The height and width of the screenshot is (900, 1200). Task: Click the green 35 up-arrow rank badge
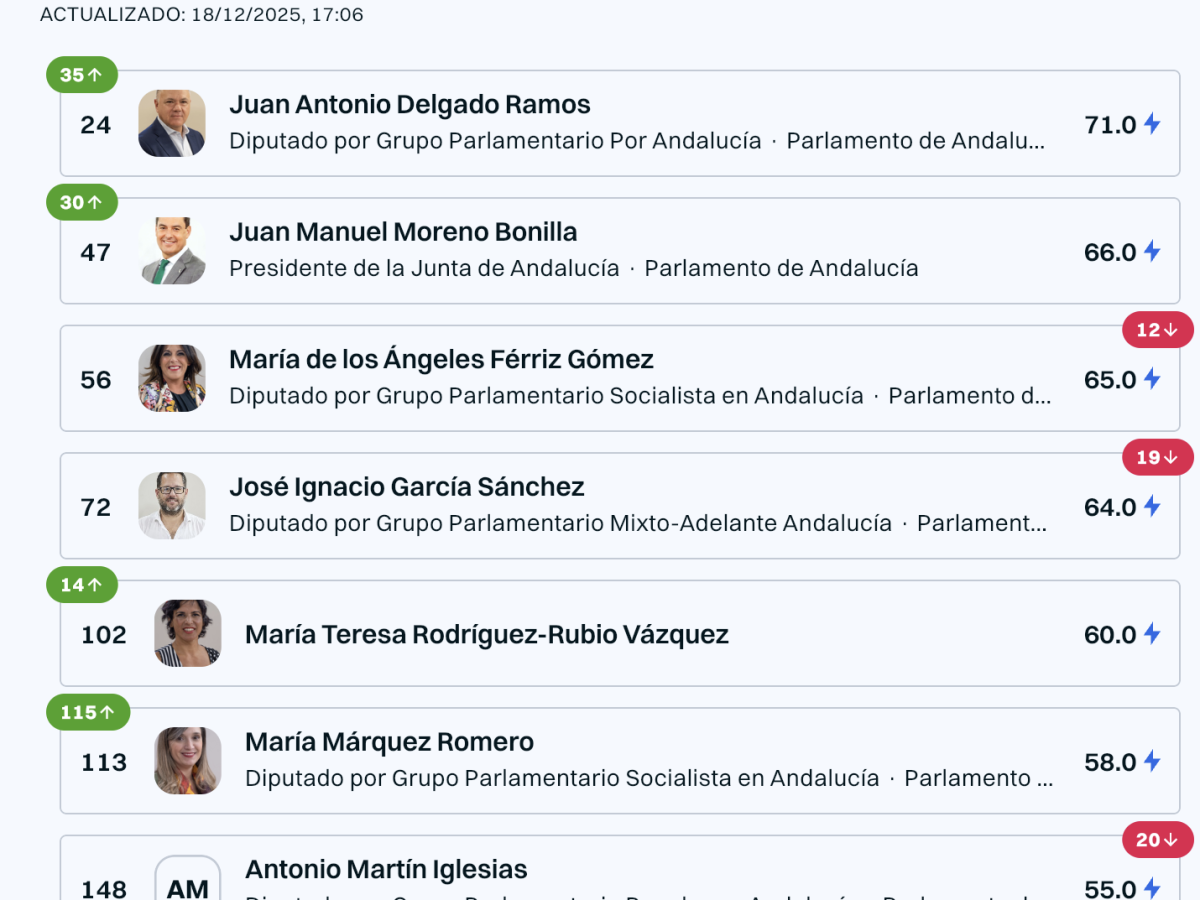point(82,75)
